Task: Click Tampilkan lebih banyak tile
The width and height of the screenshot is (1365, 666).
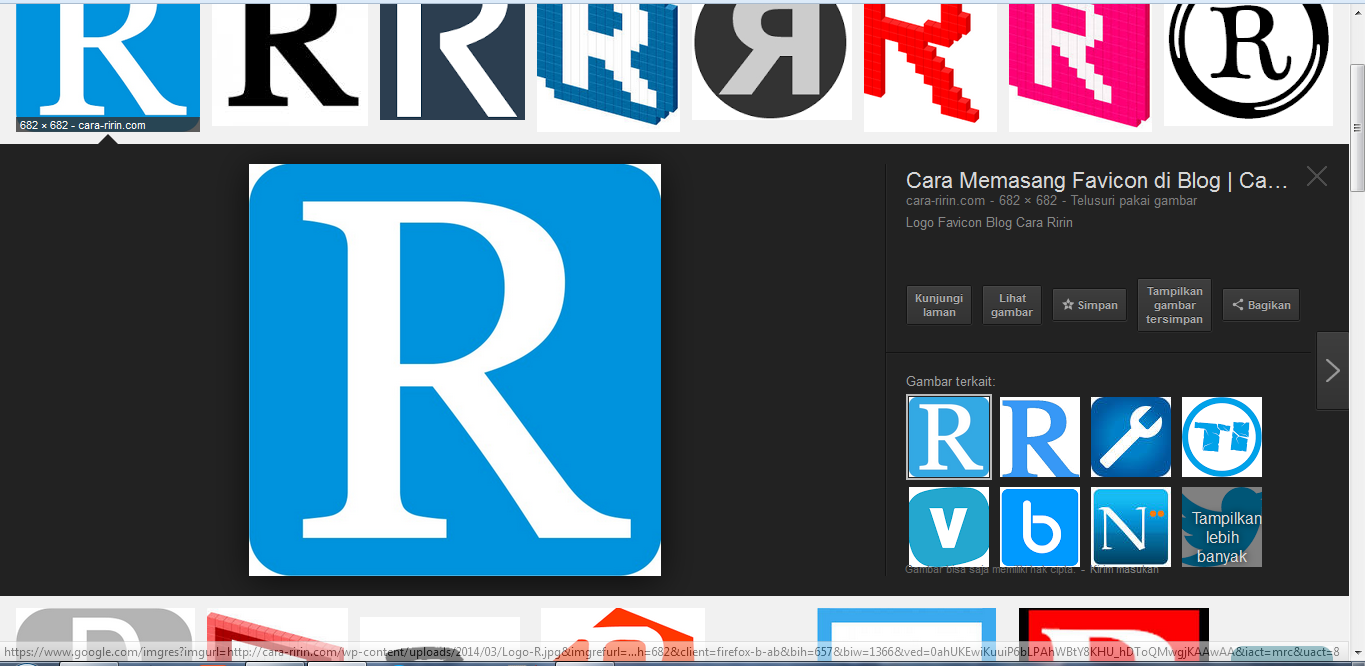Action: click(1222, 527)
